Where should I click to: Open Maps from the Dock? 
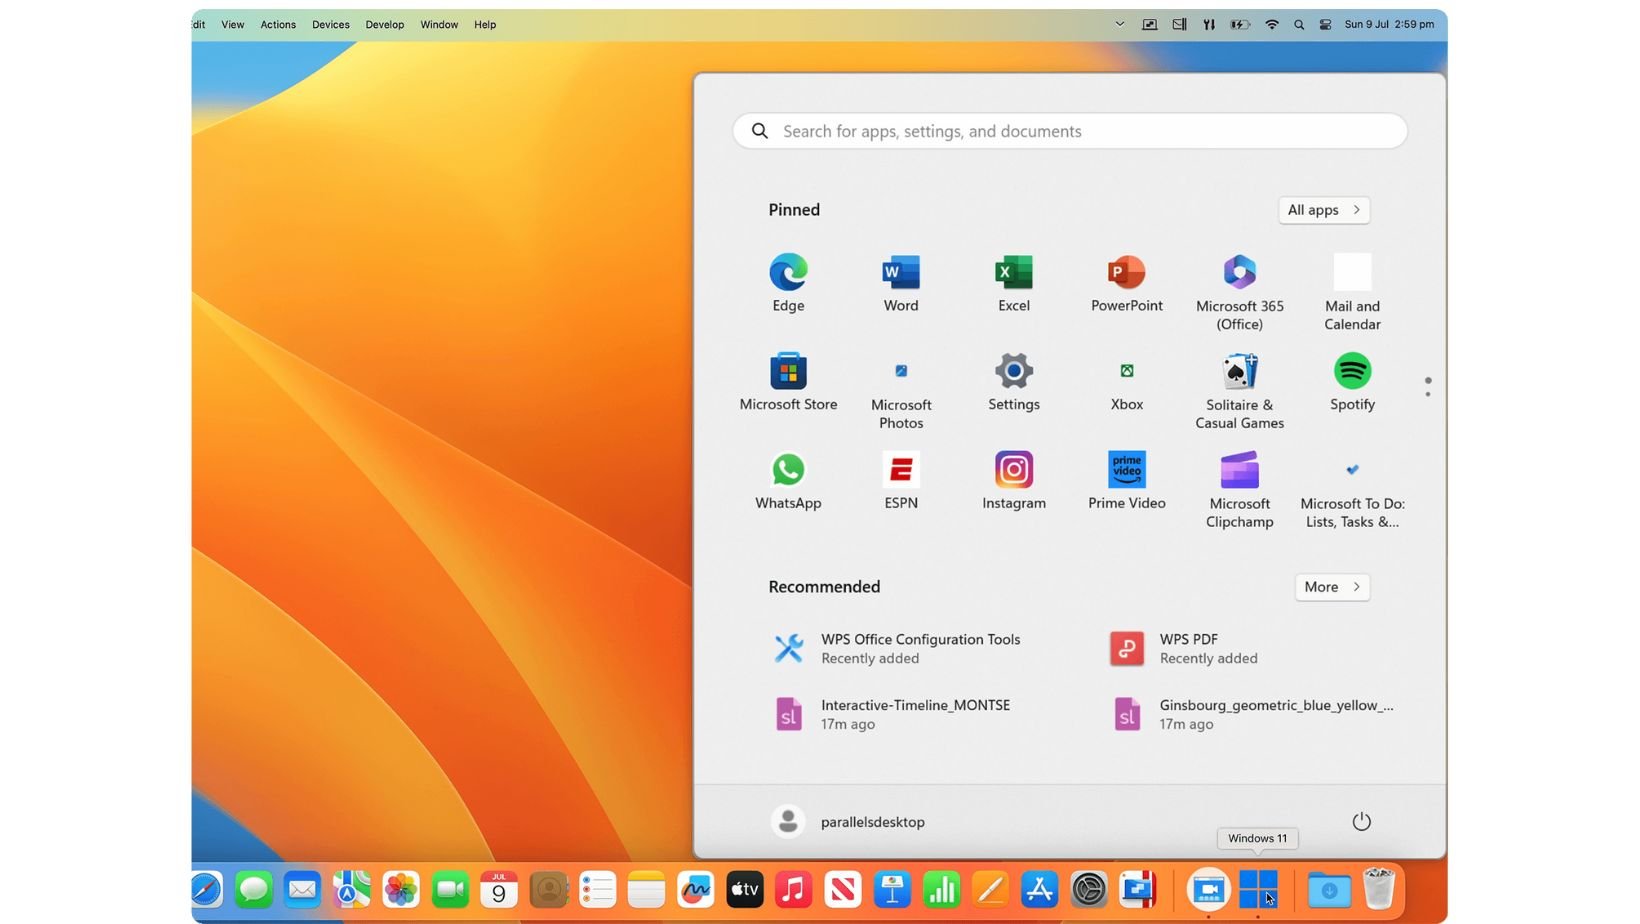pyautogui.click(x=351, y=889)
